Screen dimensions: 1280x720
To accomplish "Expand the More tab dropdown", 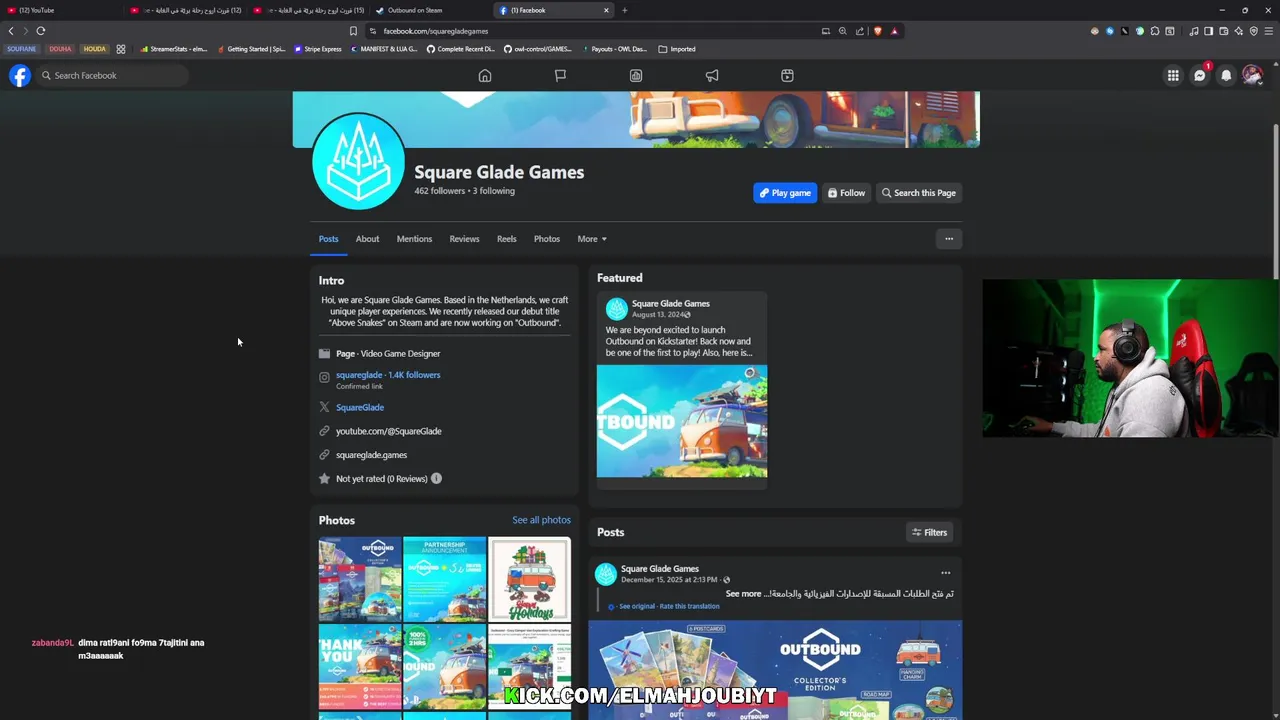I will [592, 239].
